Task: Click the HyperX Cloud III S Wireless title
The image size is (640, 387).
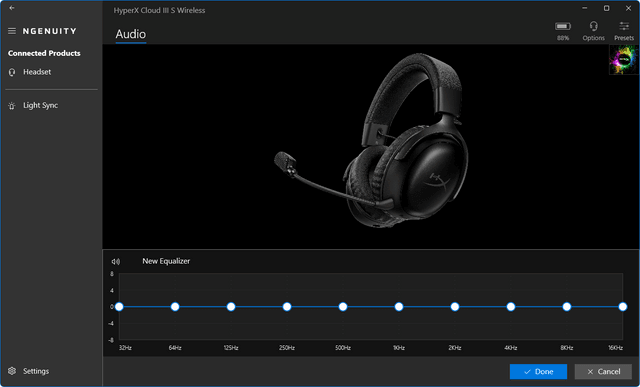Action: [x=160, y=11]
